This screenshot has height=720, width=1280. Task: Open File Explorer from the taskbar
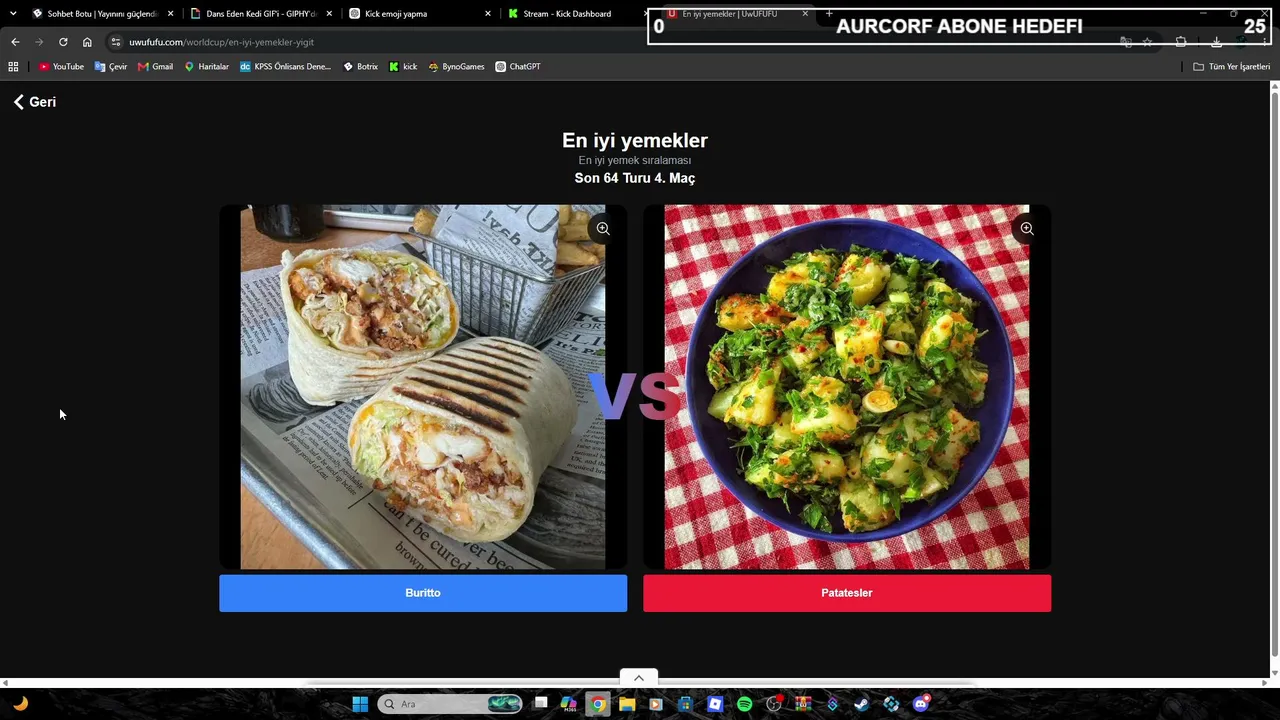627,704
